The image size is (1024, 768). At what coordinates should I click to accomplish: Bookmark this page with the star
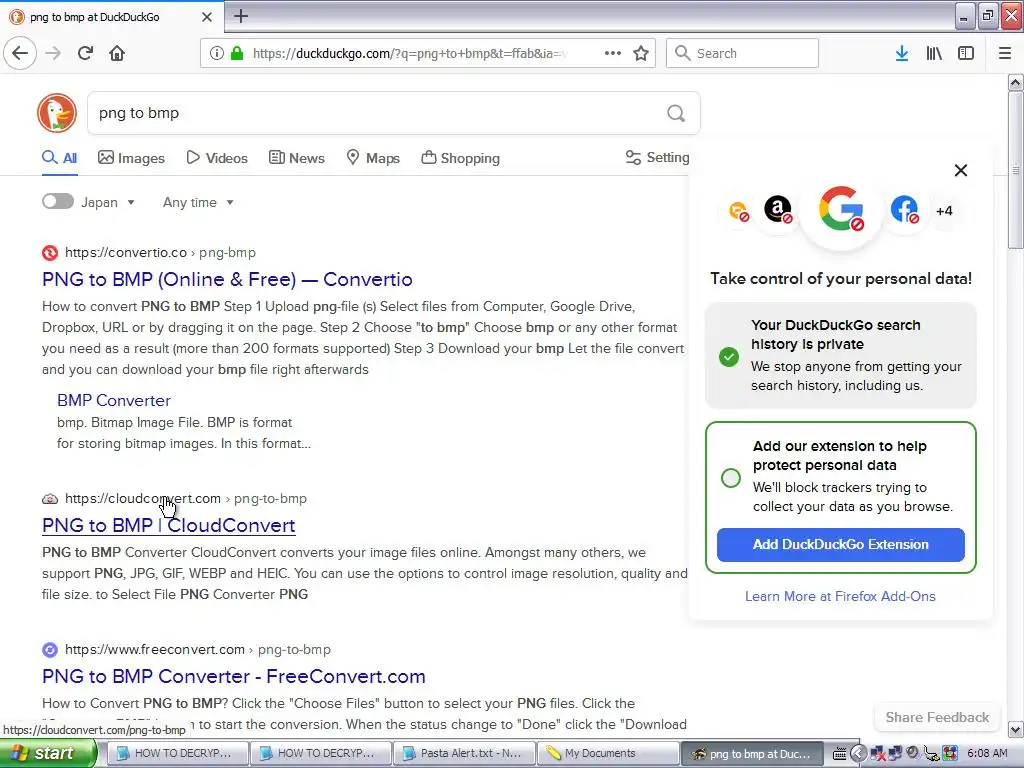click(641, 53)
